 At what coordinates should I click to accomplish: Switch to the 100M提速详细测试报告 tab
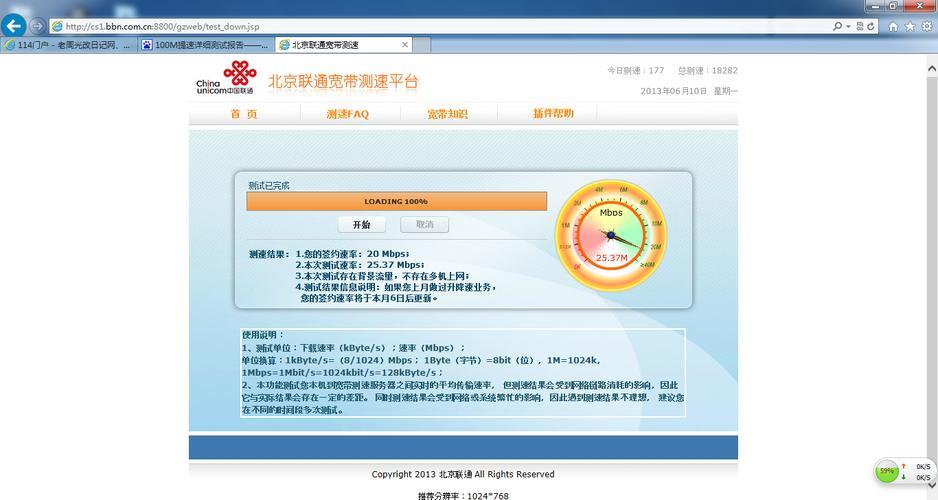click(x=206, y=45)
